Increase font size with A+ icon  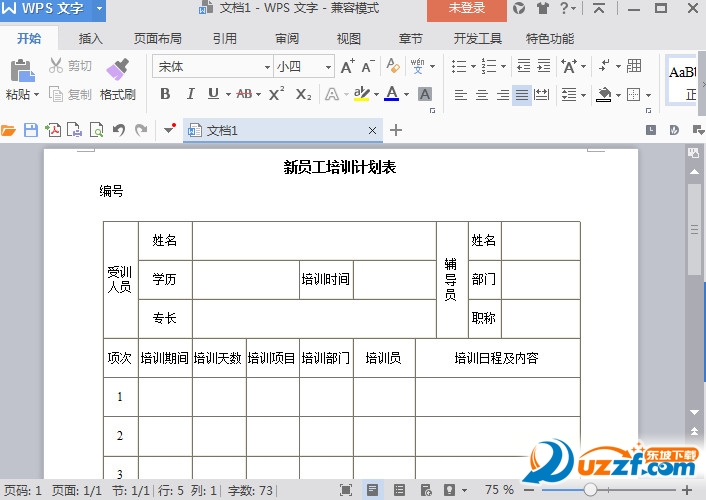[x=347, y=66]
